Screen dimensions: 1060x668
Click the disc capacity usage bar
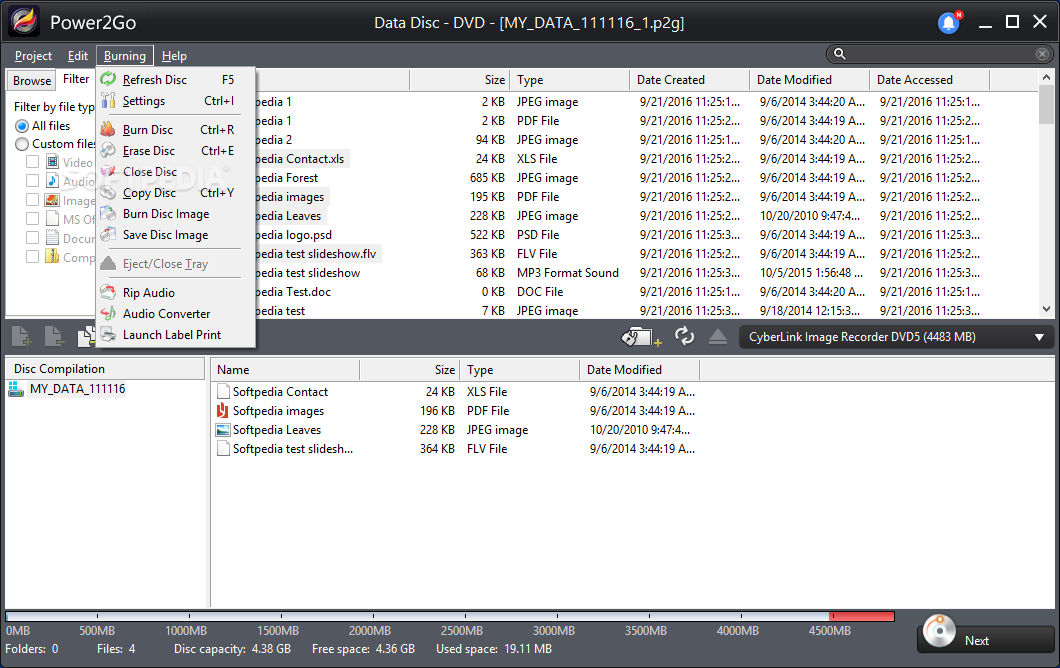click(450, 616)
